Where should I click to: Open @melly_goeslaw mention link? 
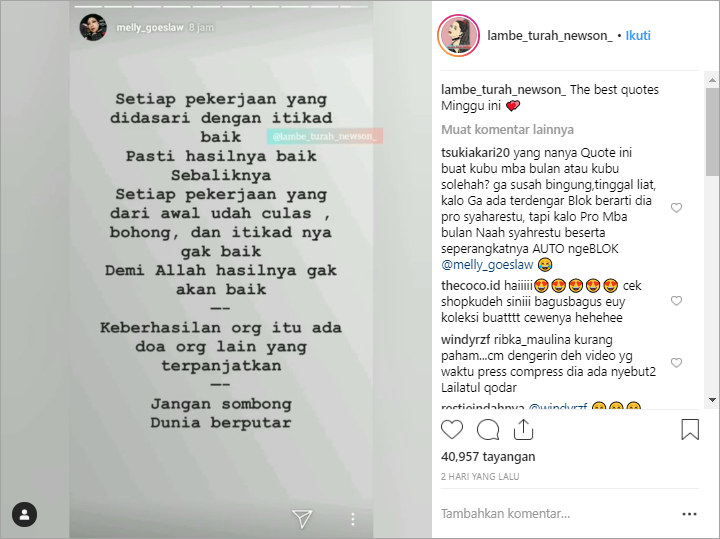pos(487,264)
